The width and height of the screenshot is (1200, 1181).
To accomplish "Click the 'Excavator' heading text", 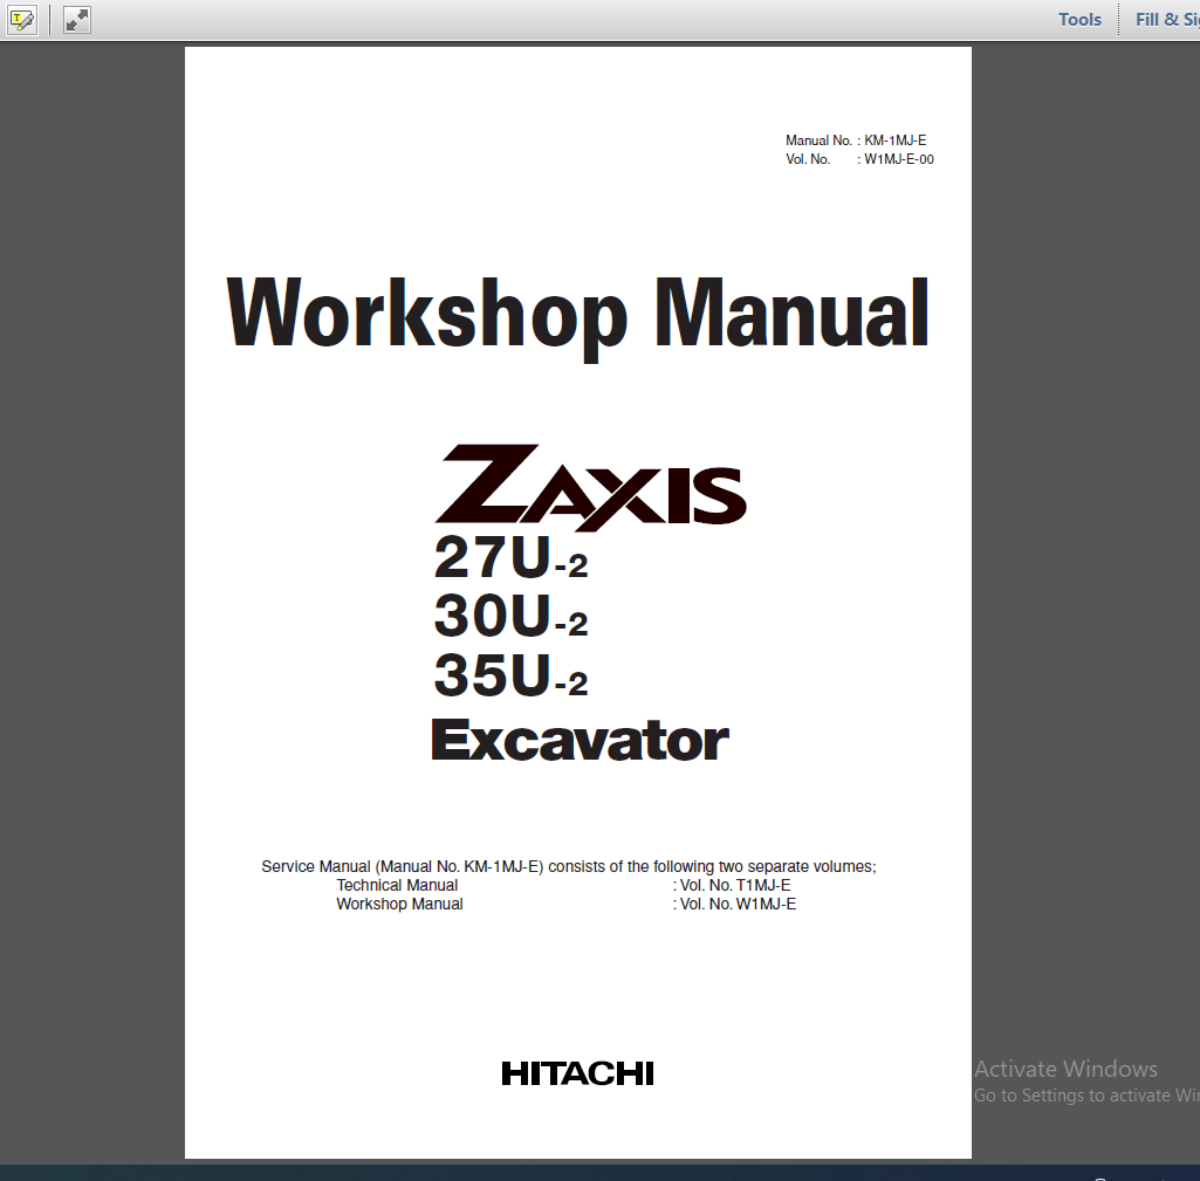I will [580, 740].
